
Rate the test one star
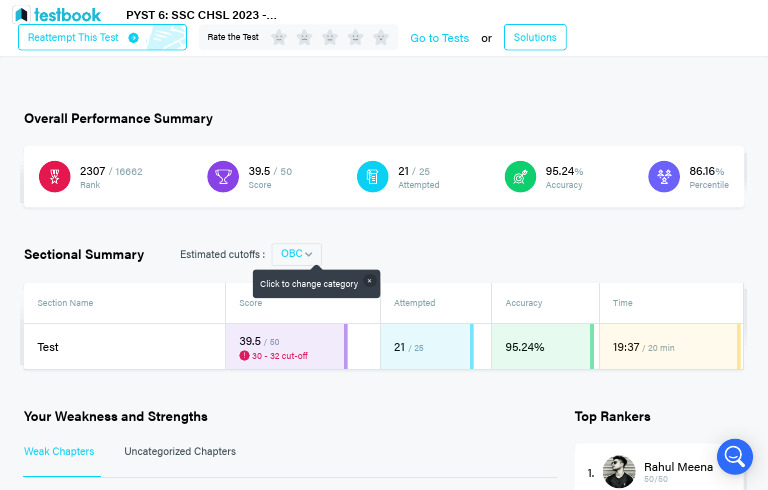point(279,38)
